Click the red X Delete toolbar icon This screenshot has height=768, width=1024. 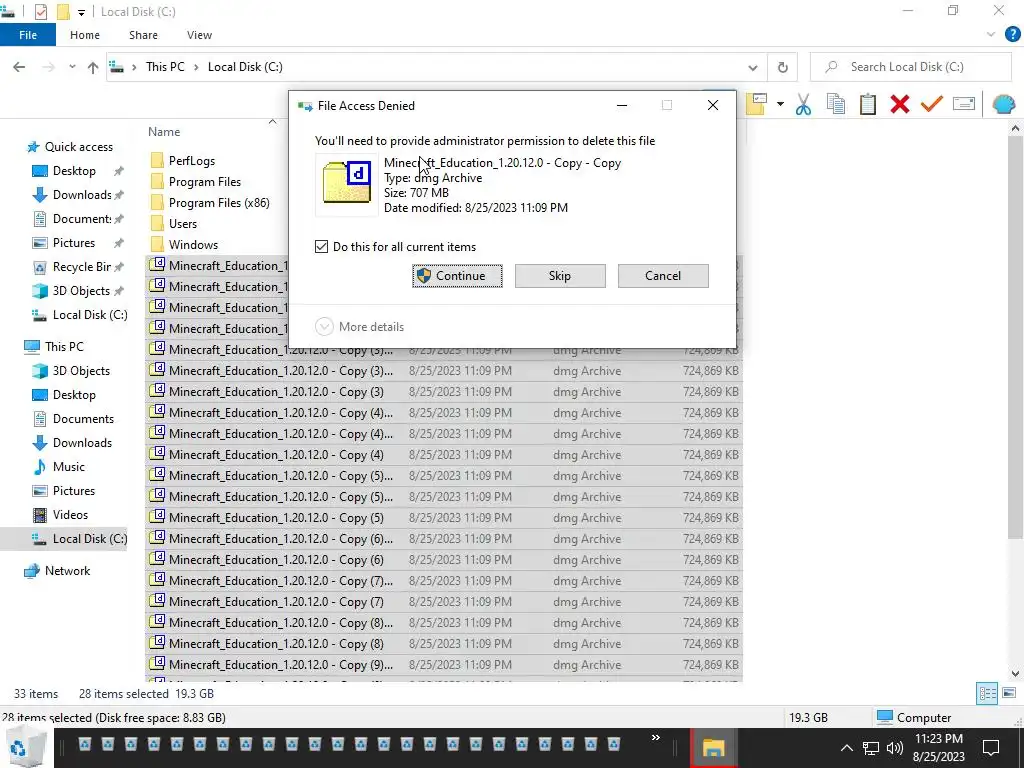(899, 104)
